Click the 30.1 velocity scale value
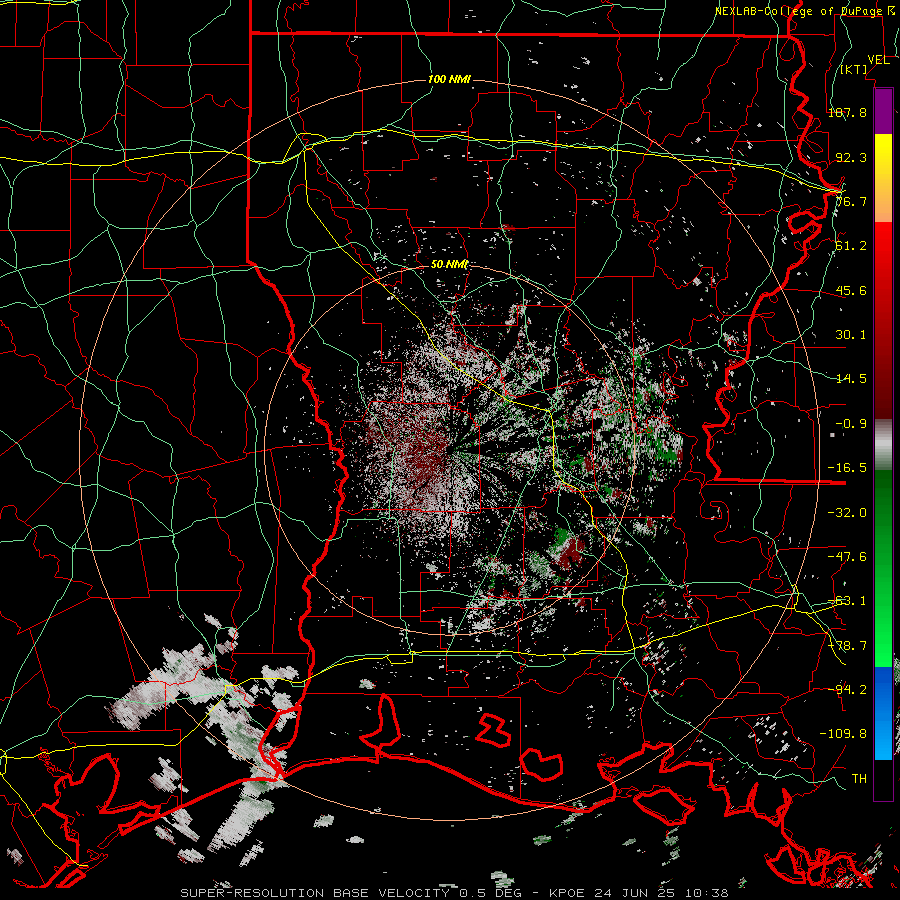This screenshot has height=900, width=900. click(x=851, y=335)
